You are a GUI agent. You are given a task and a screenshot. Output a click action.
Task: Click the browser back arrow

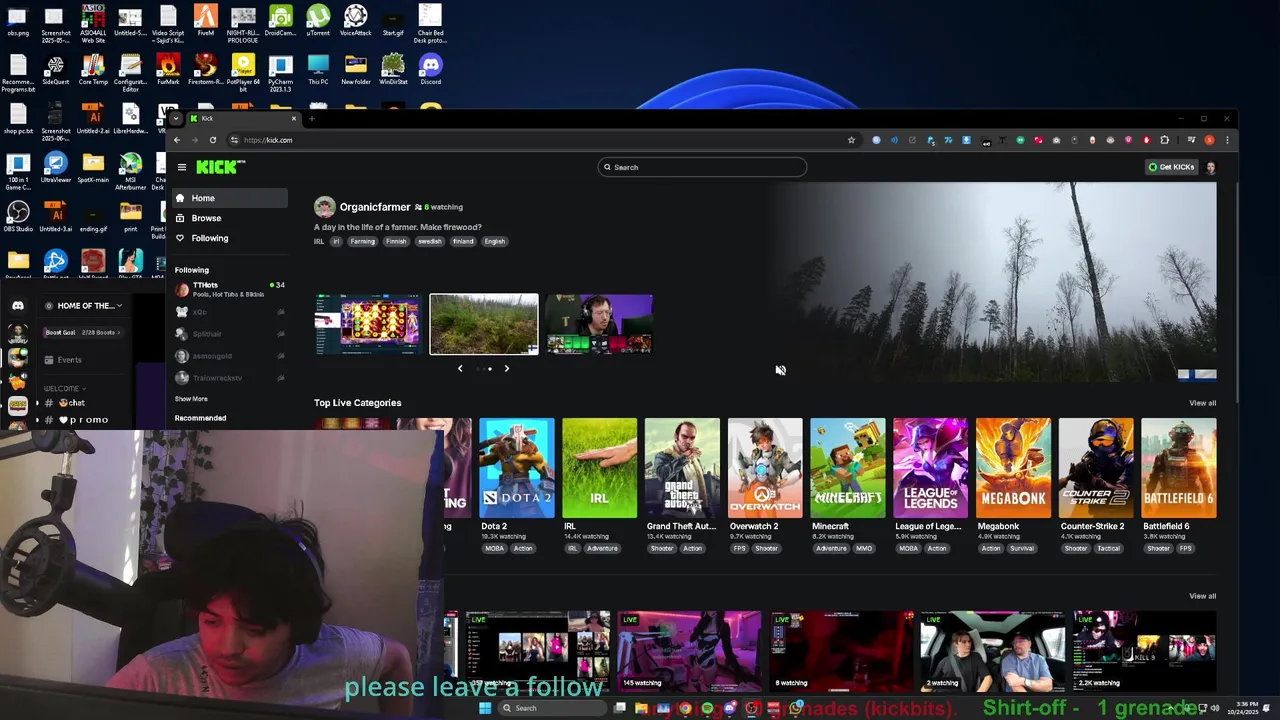tap(177, 140)
